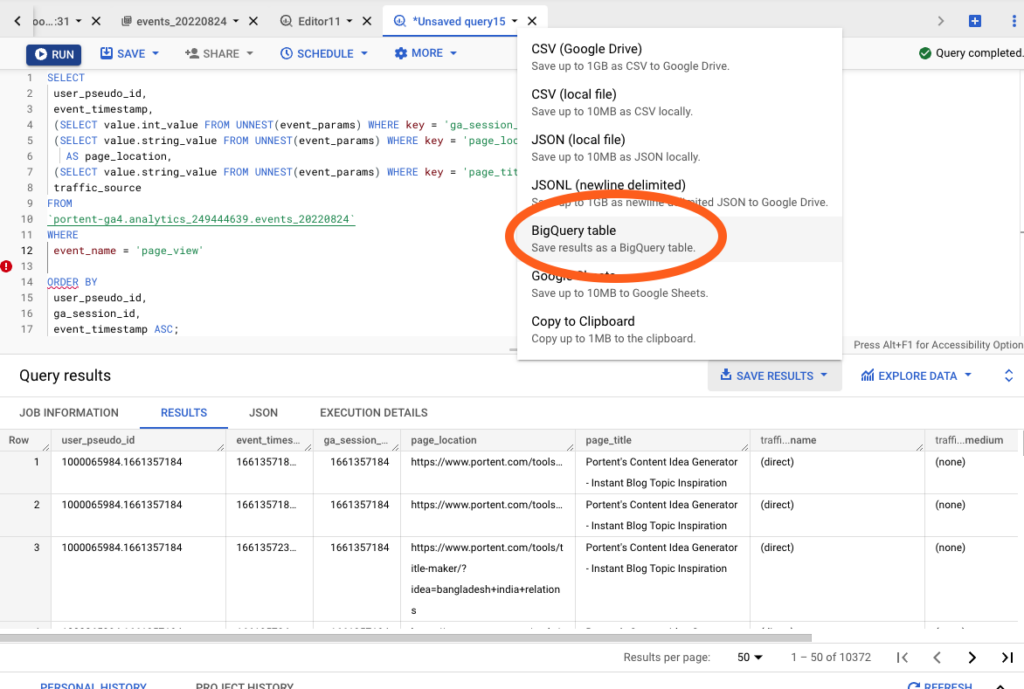Close the events_20220824 tab
This screenshot has width=1024, height=689.
[253, 21]
